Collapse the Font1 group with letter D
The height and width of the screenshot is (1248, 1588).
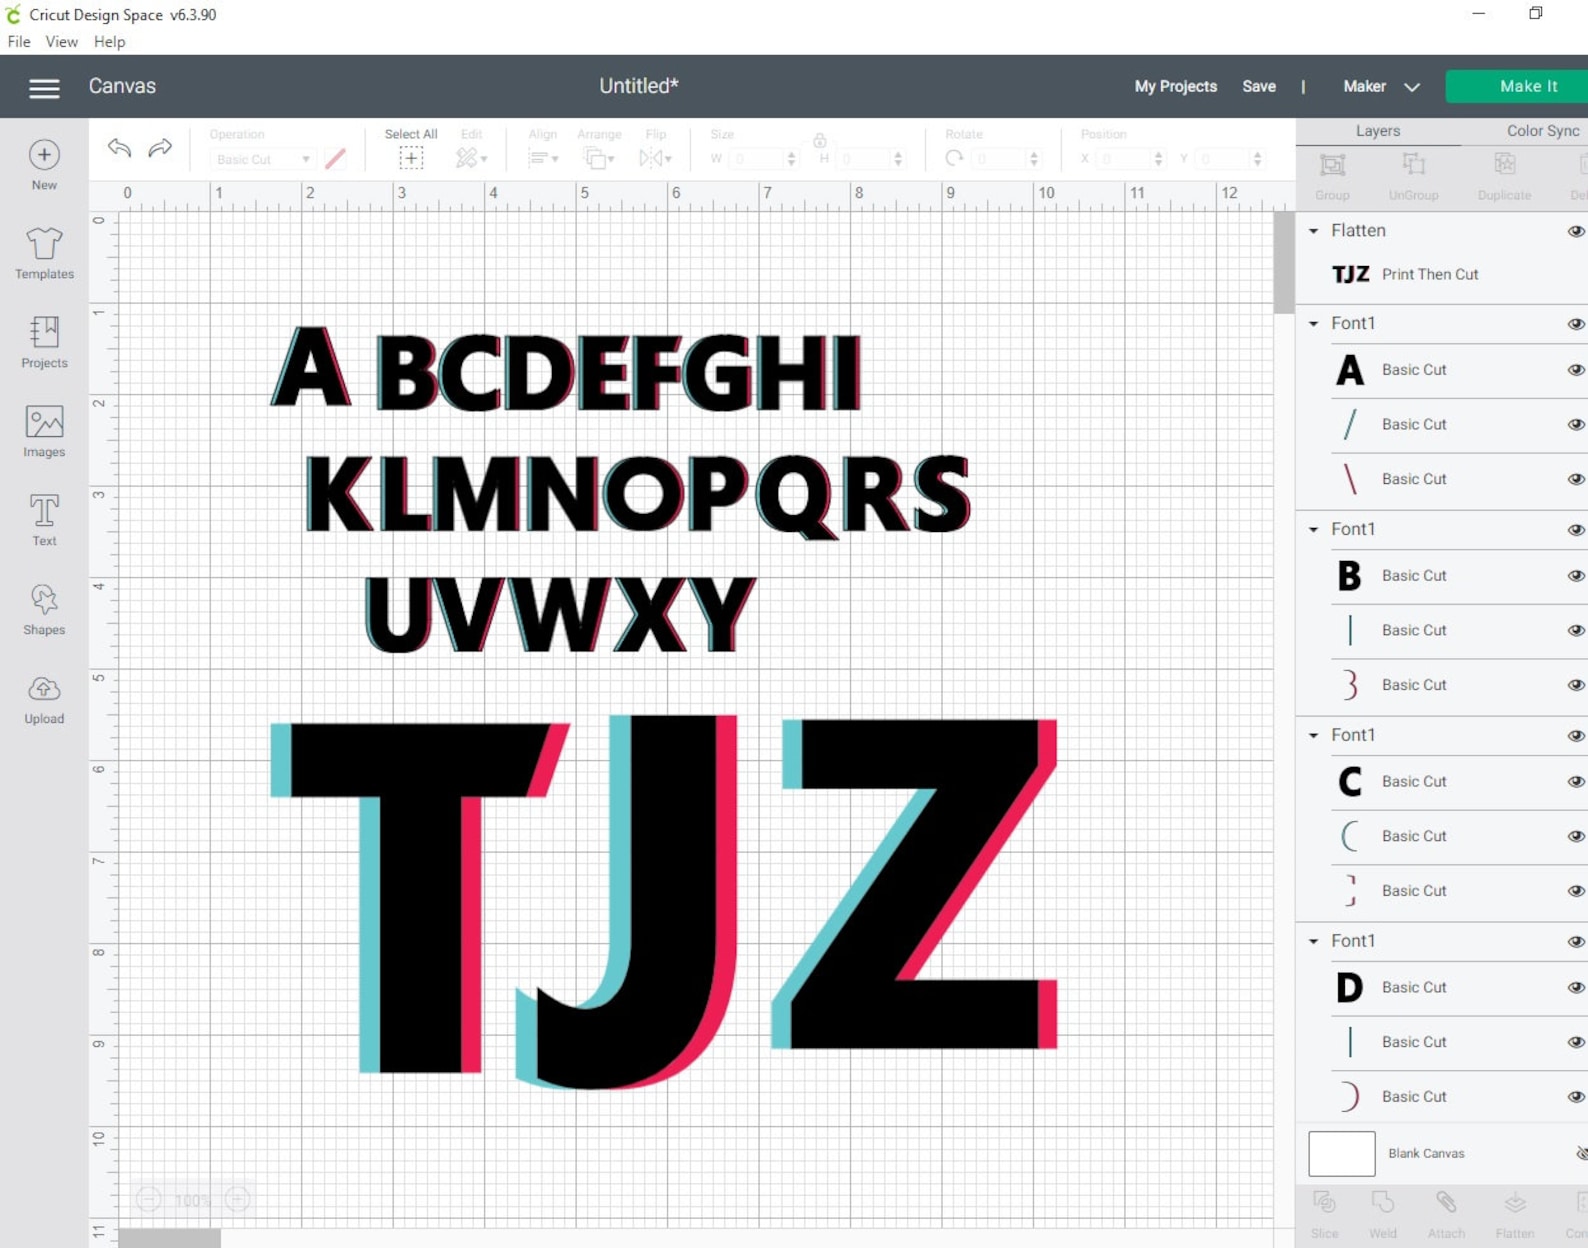(x=1314, y=942)
